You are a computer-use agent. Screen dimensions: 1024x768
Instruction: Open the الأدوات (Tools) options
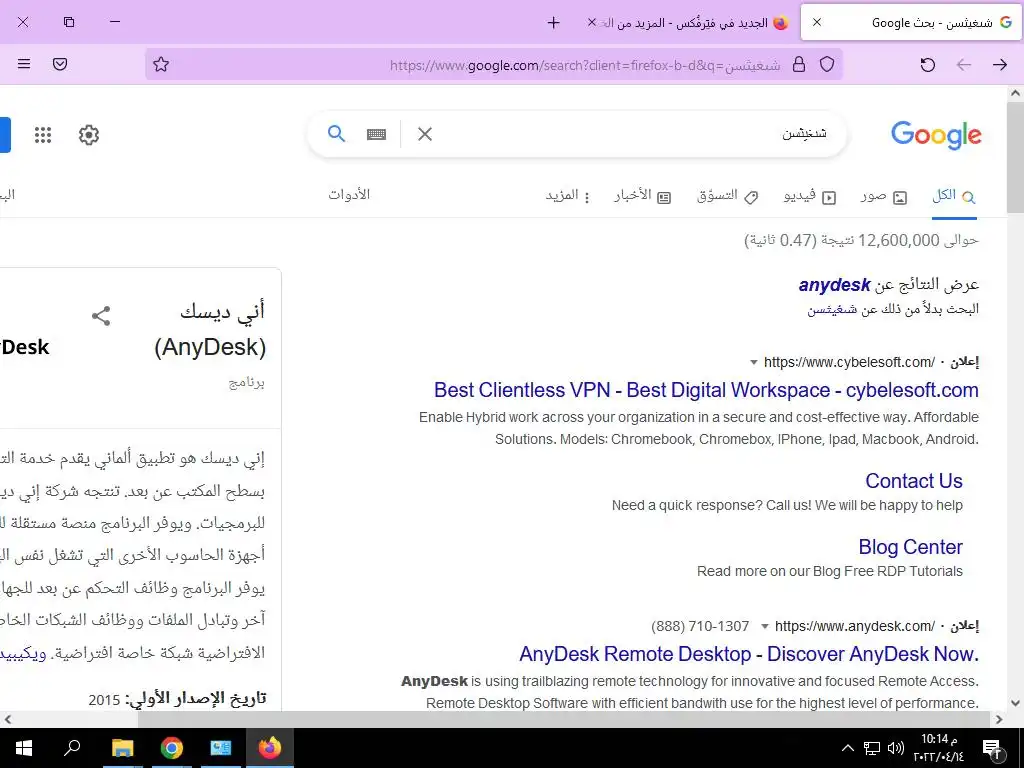[x=349, y=195]
